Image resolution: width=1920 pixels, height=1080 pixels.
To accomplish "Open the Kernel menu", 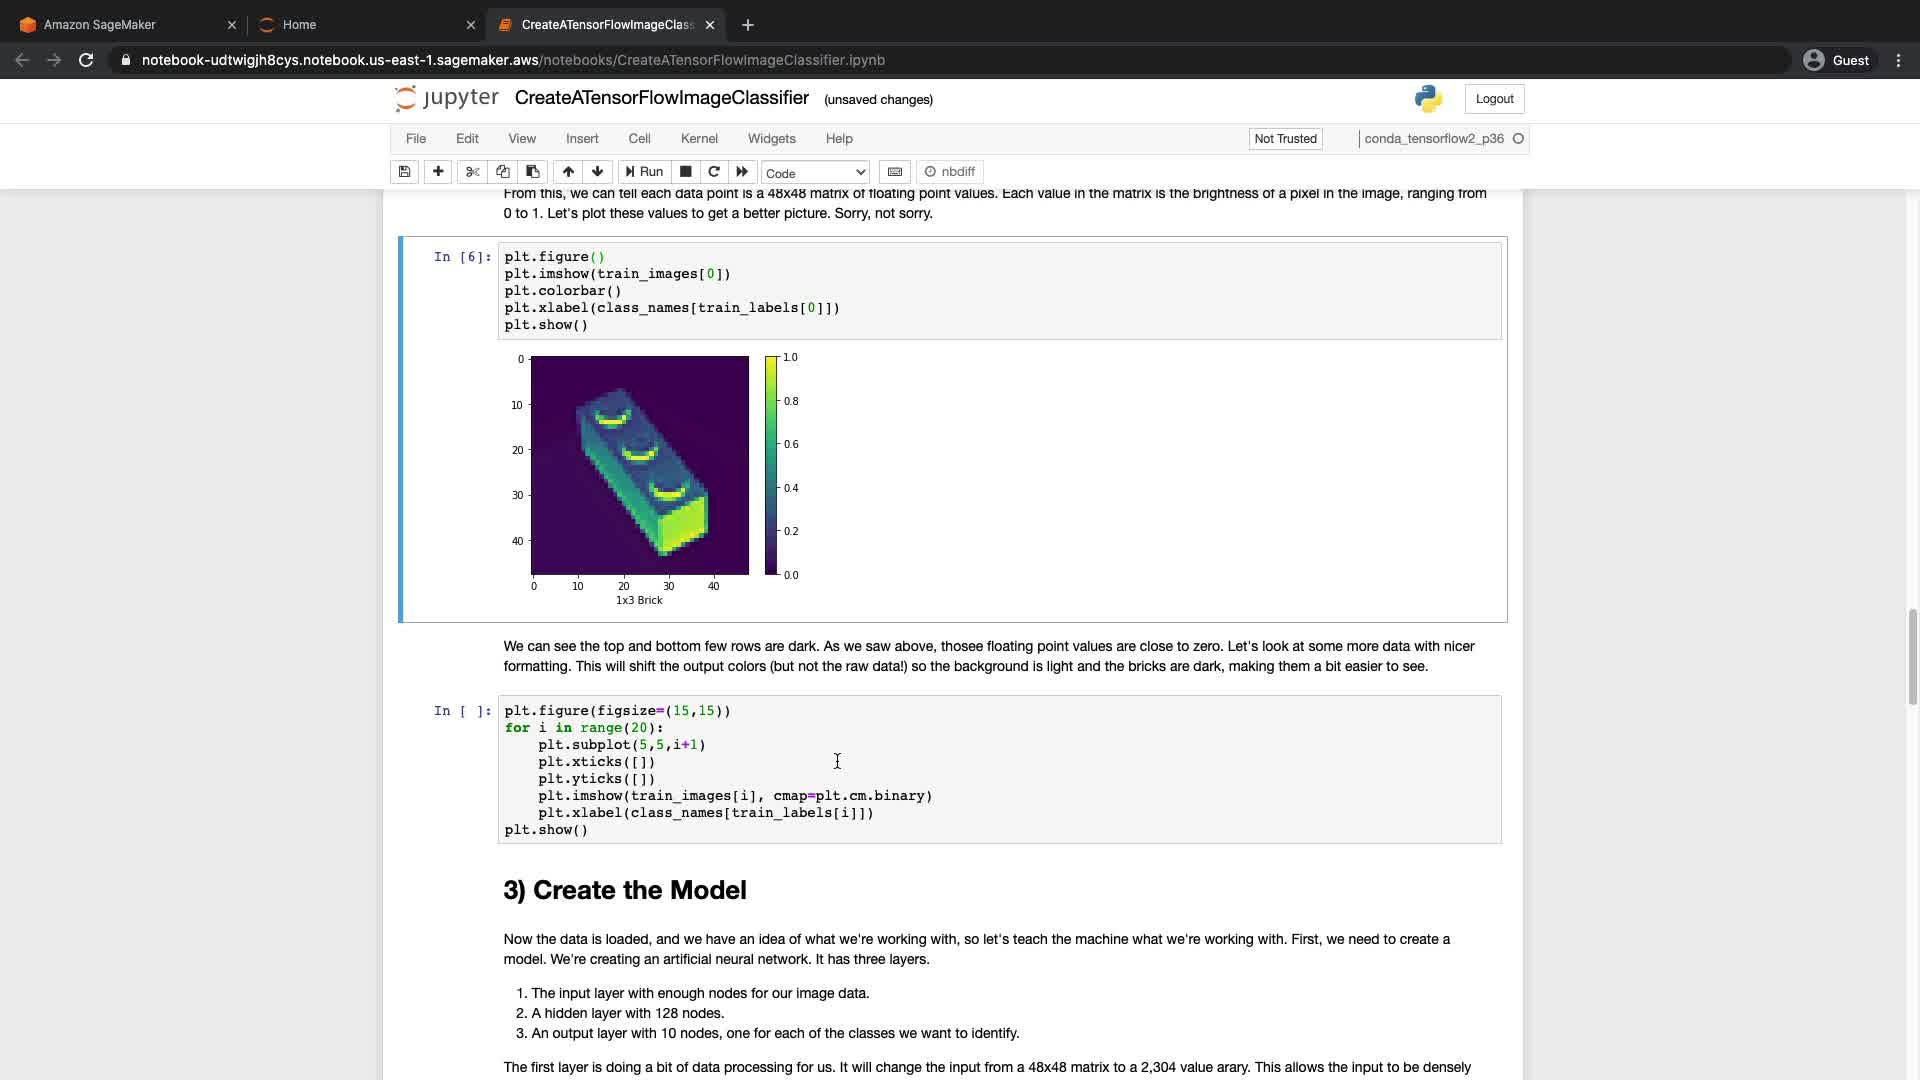I will pyautogui.click(x=699, y=139).
